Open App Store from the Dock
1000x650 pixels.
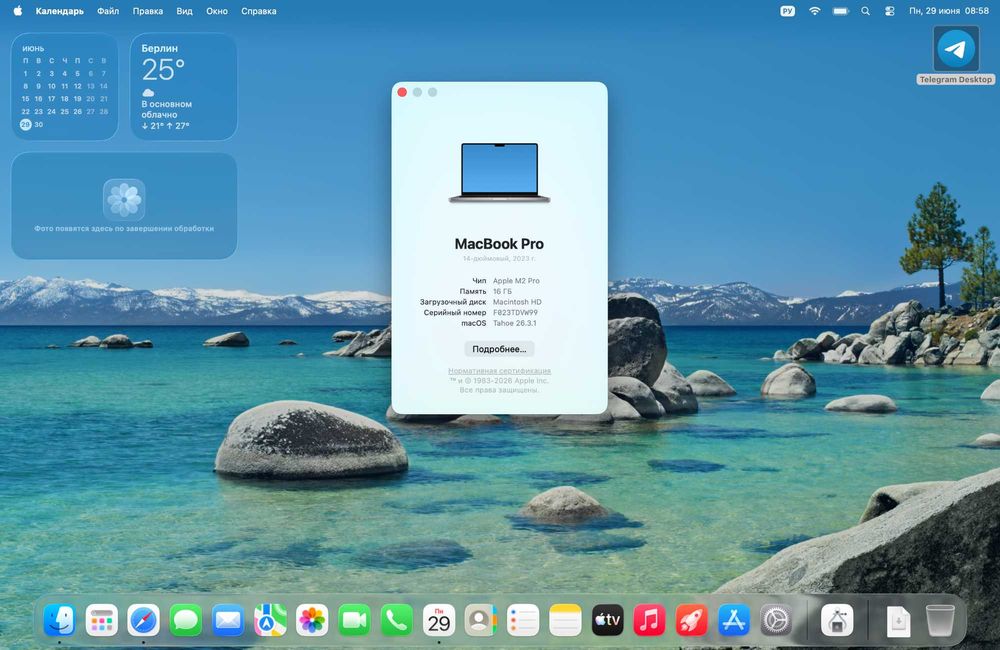coord(733,619)
